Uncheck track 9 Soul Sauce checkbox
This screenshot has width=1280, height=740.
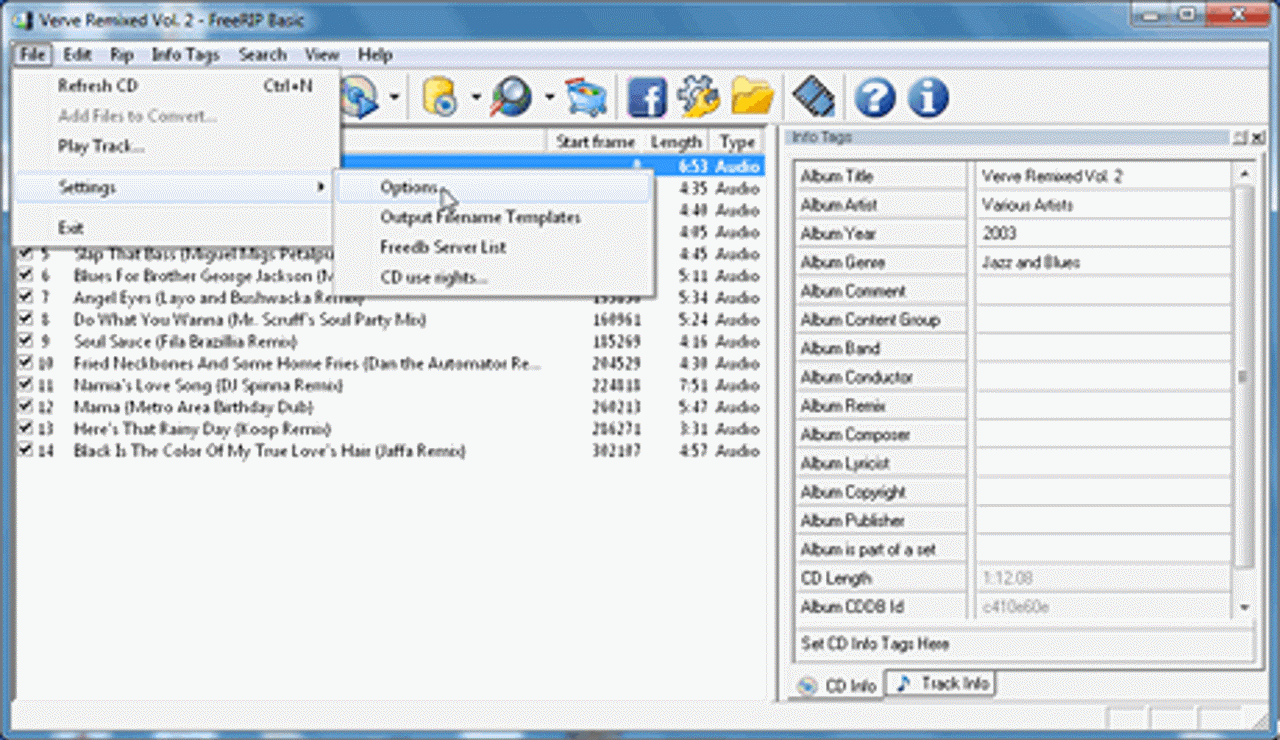point(27,342)
